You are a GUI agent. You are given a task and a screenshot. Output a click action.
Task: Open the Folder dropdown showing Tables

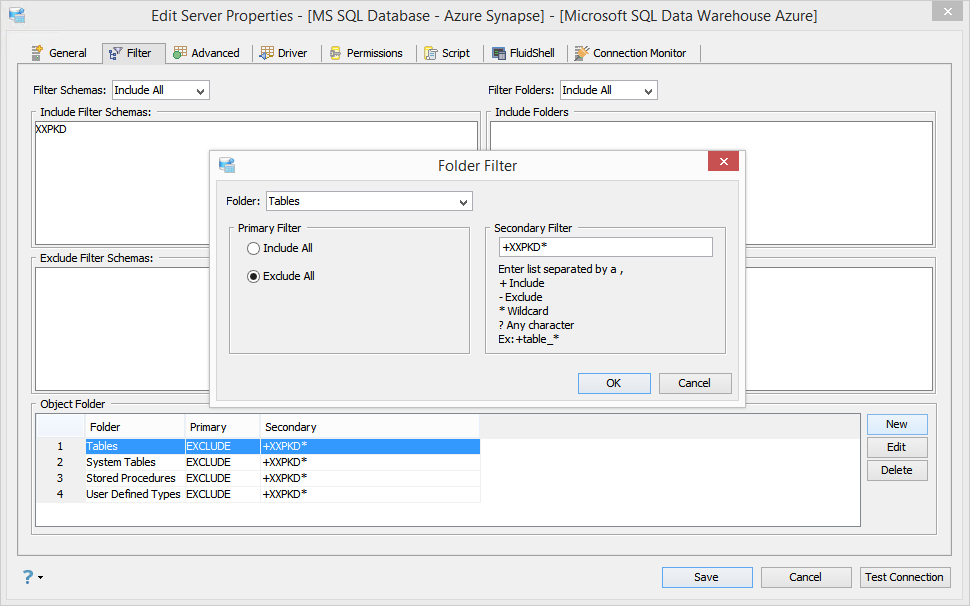tap(369, 201)
